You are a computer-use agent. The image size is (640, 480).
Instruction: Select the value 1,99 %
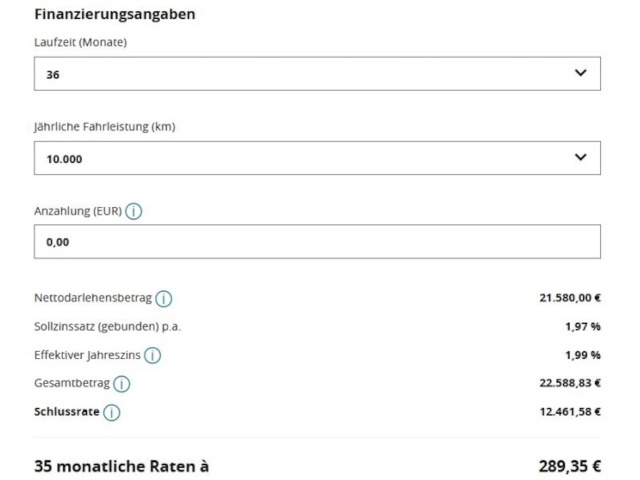(583, 355)
